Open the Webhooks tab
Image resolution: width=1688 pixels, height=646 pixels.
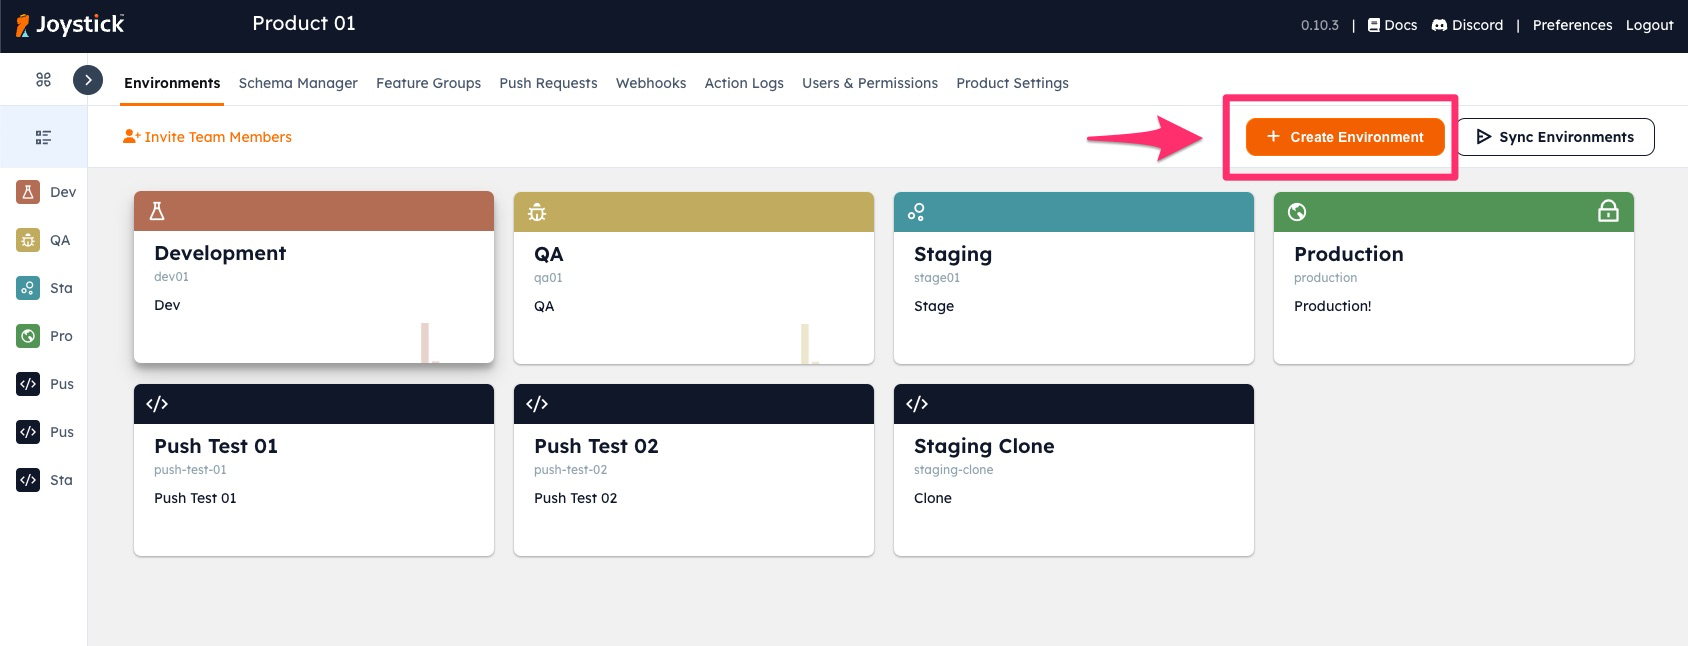(651, 83)
